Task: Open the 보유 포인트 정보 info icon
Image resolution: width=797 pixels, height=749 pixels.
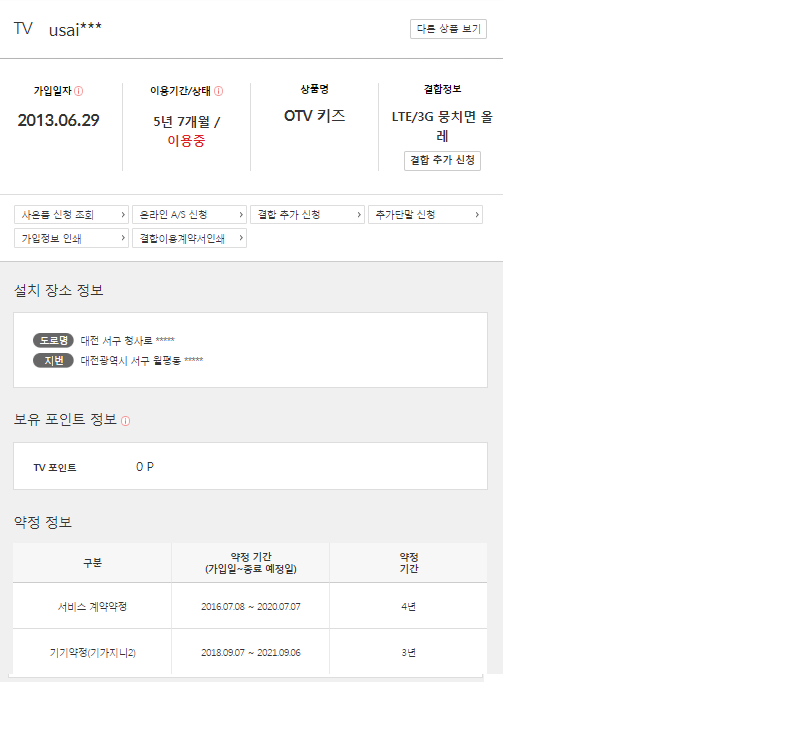Action: (x=125, y=421)
